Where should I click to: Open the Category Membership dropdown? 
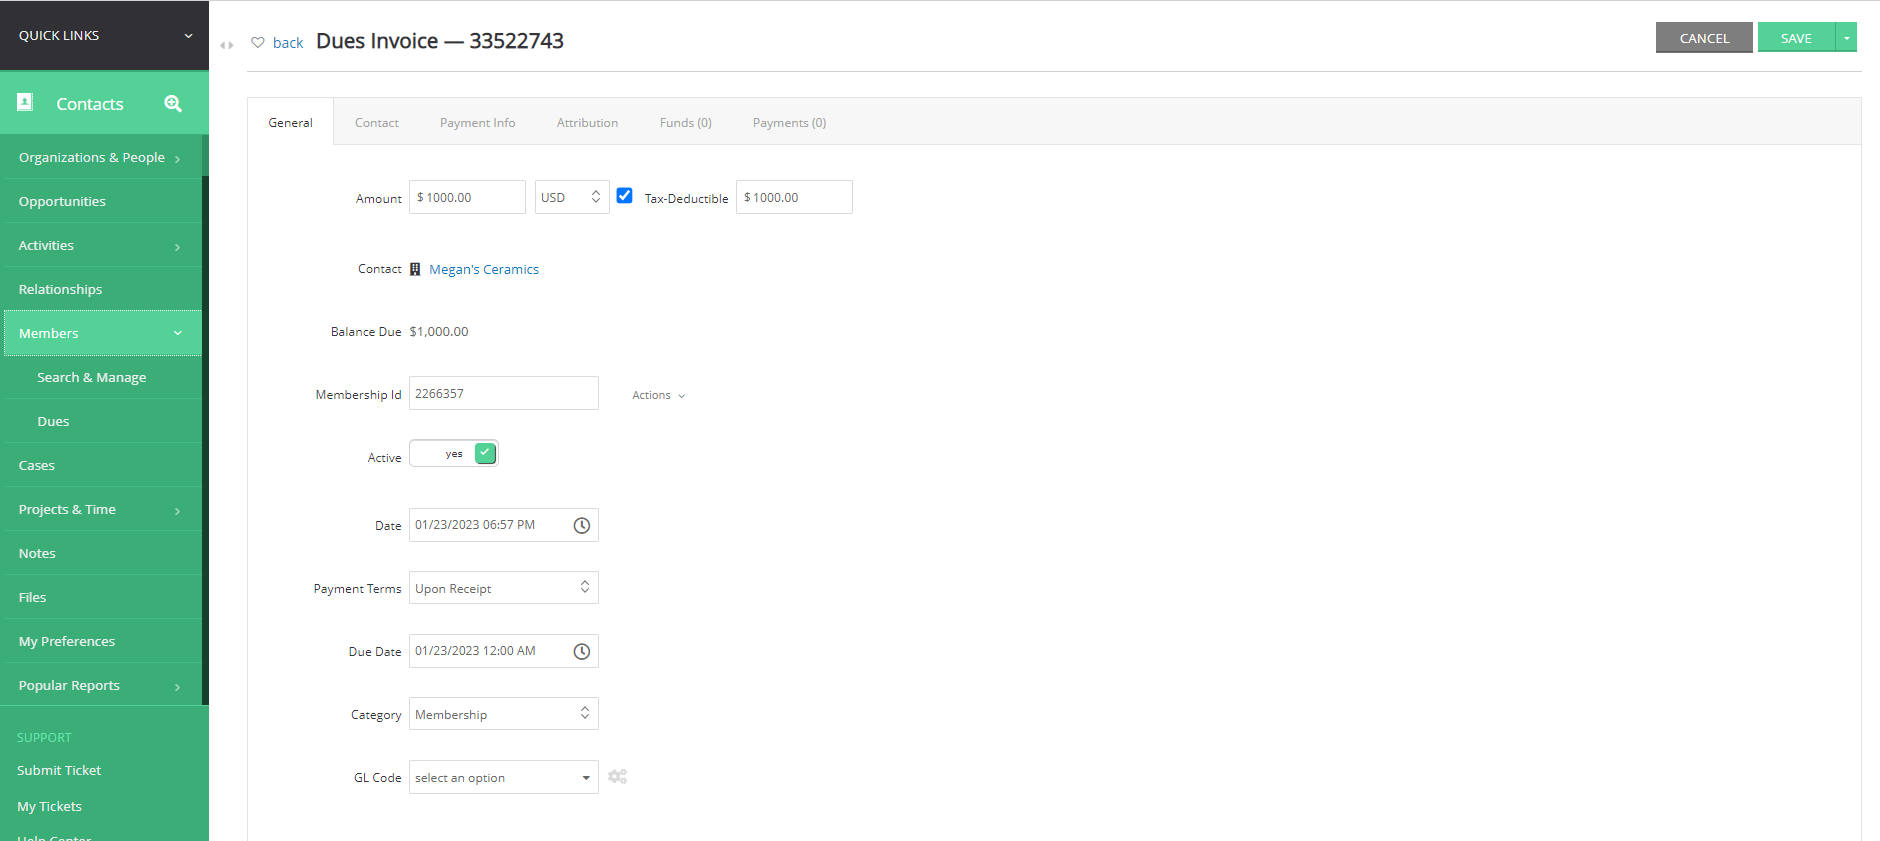coord(504,714)
